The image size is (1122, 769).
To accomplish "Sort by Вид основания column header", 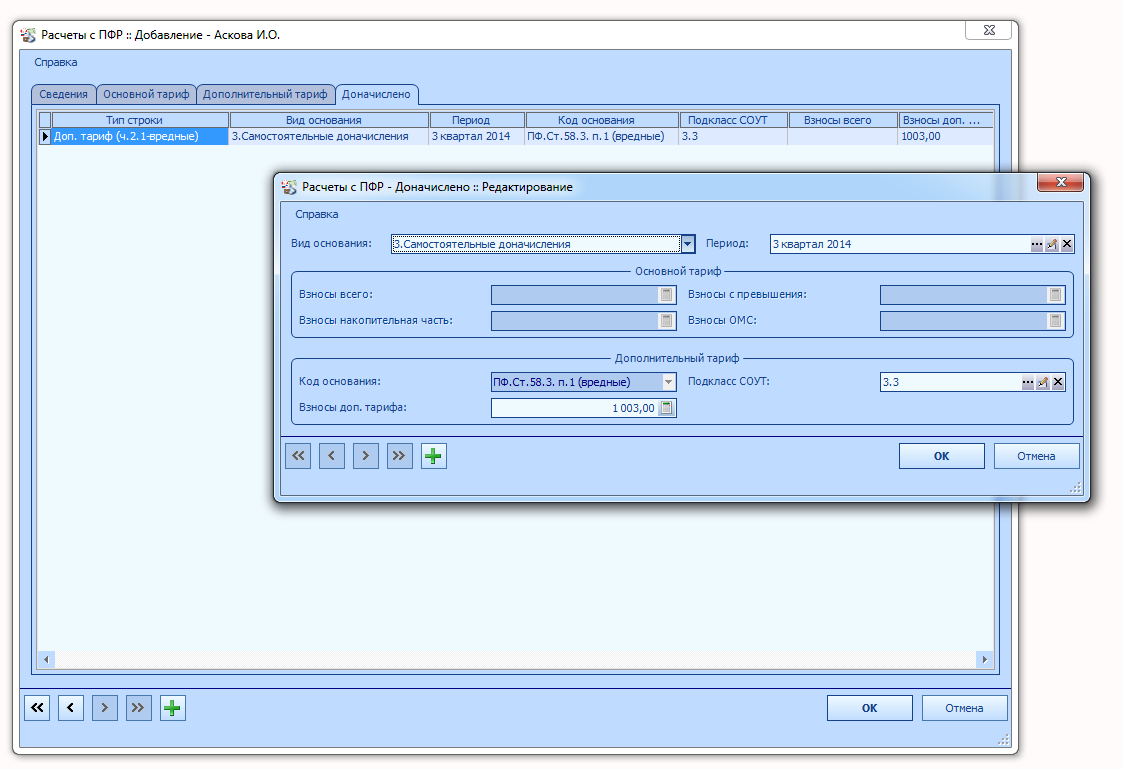I will point(329,120).
